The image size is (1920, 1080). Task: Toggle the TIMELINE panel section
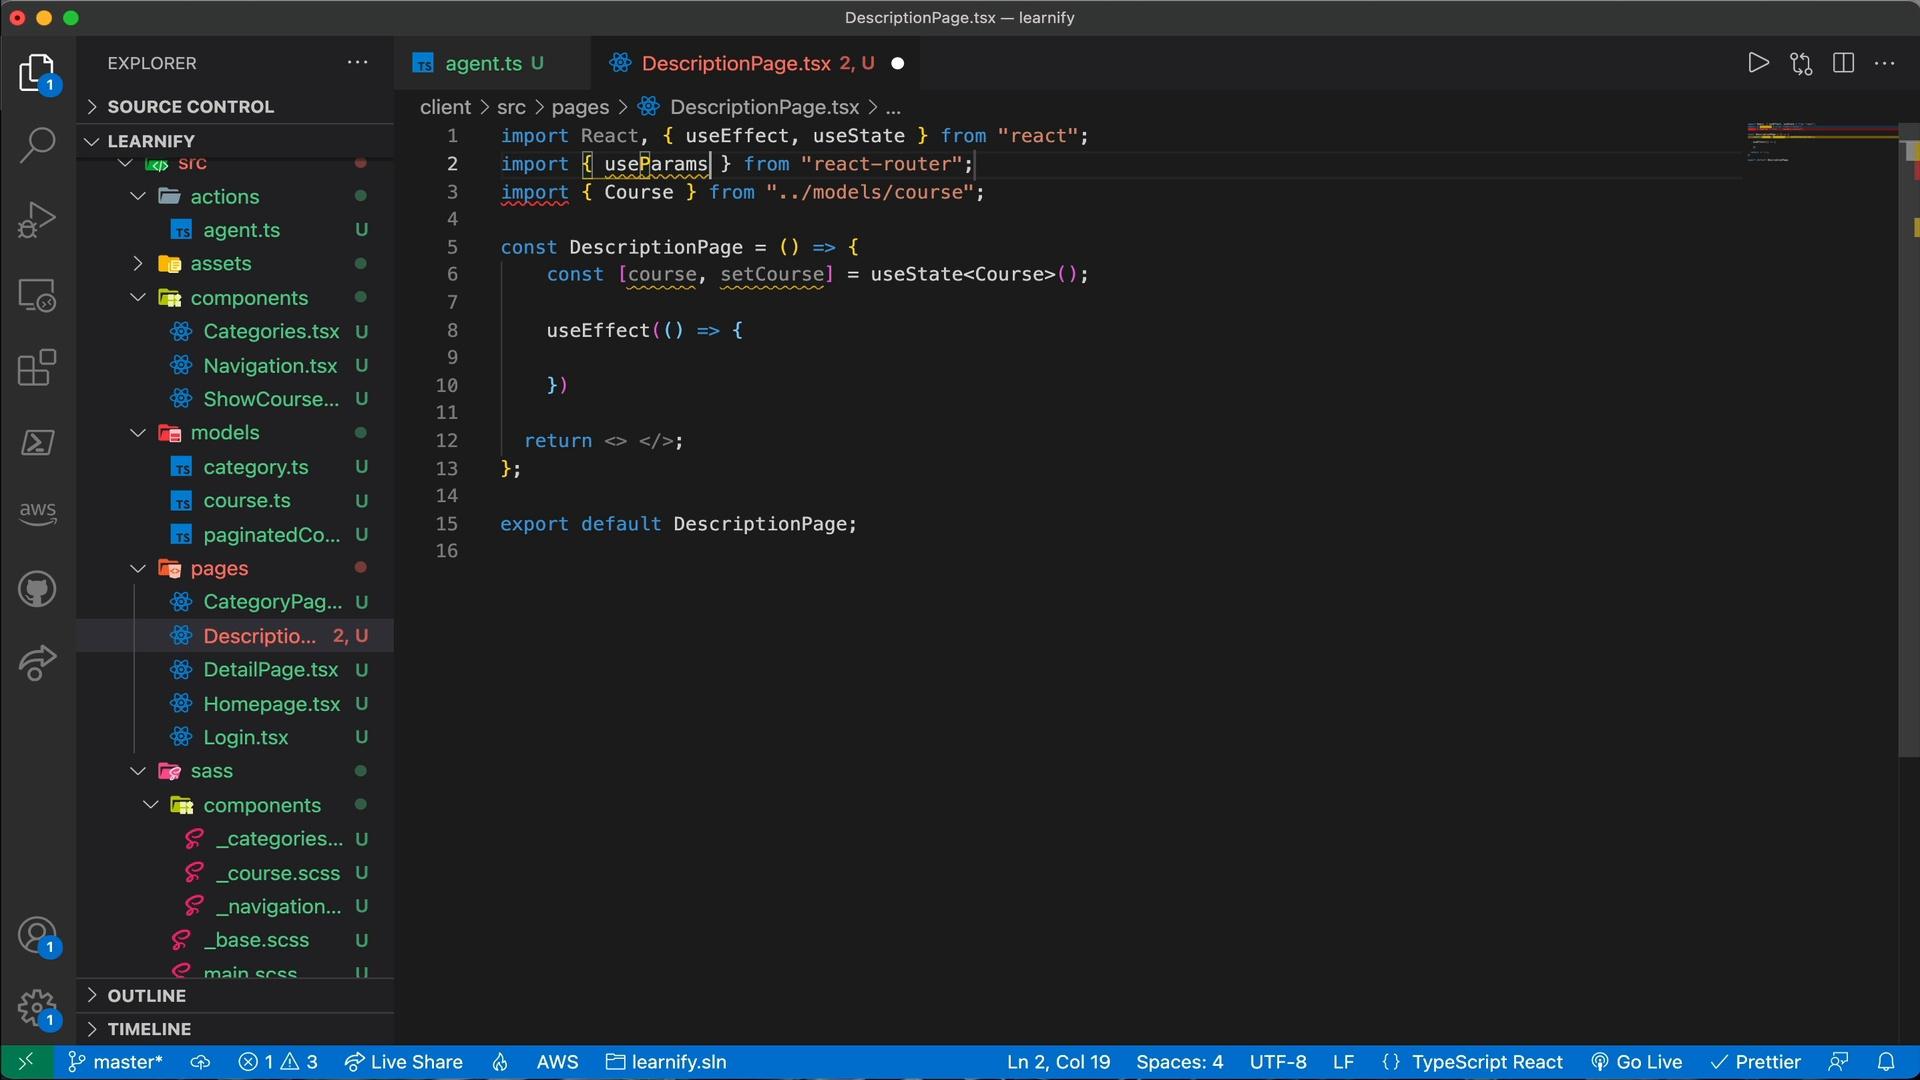[x=149, y=1029]
